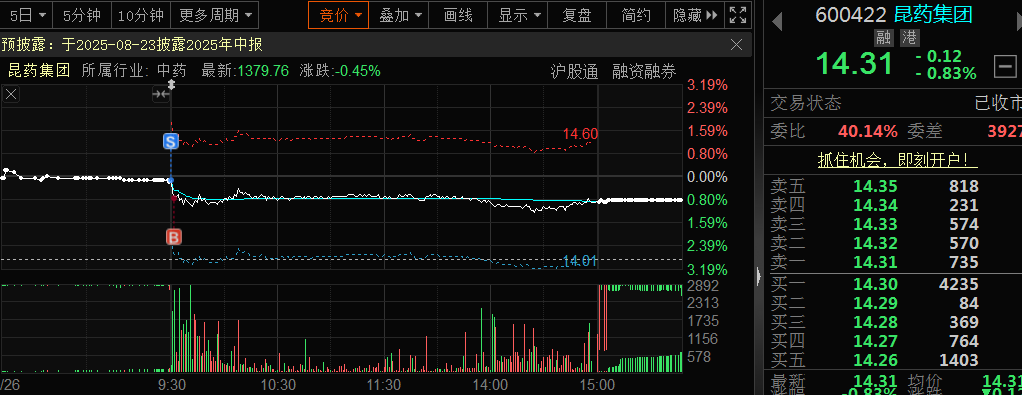
Task: Click the side panel collapse arrow
Action: (x=758, y=276)
